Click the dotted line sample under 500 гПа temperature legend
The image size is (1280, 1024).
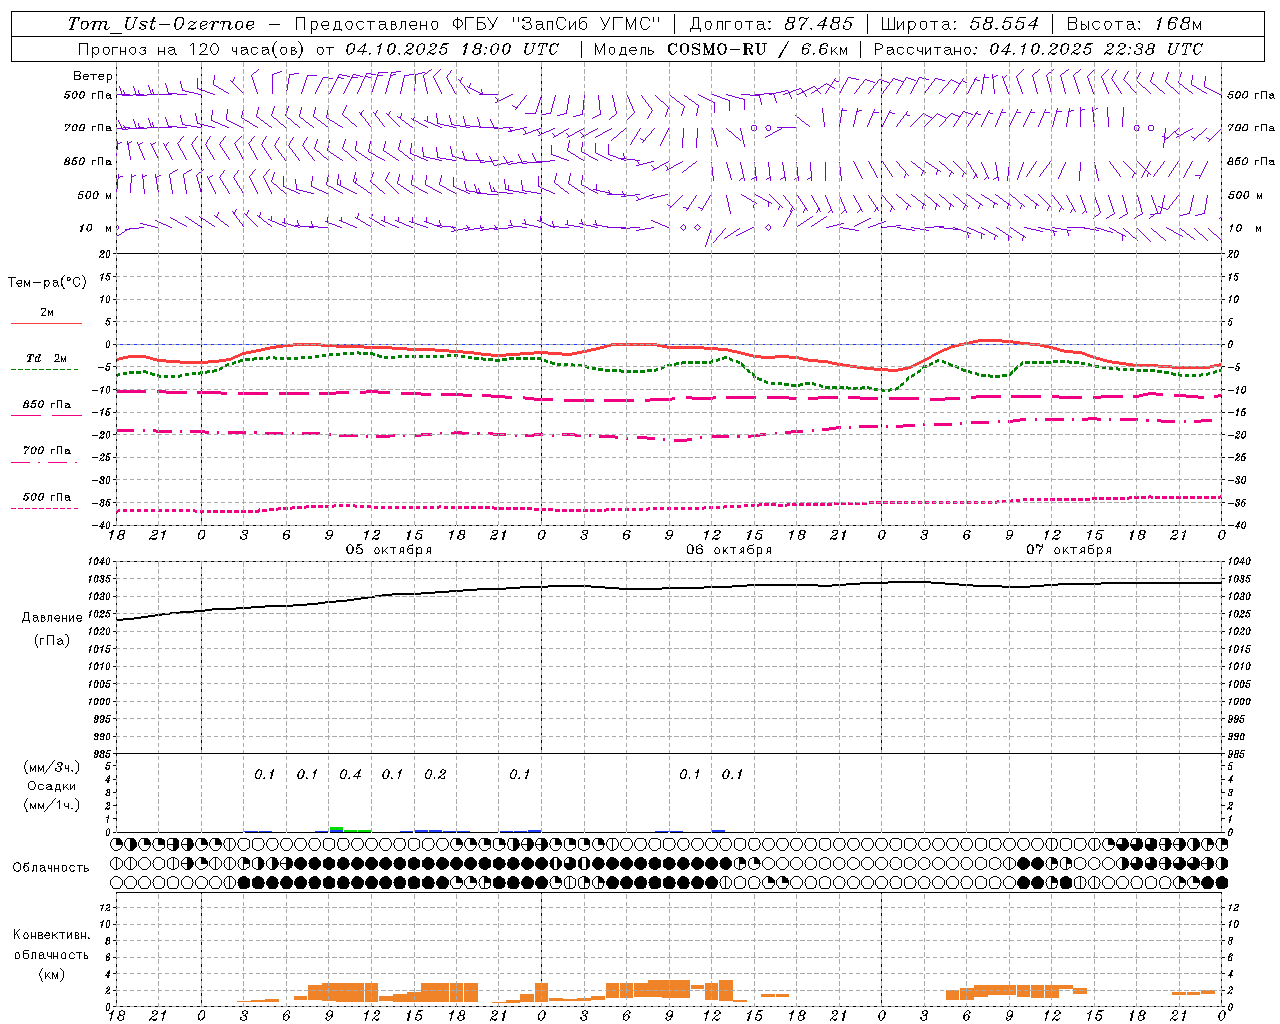click(45, 508)
